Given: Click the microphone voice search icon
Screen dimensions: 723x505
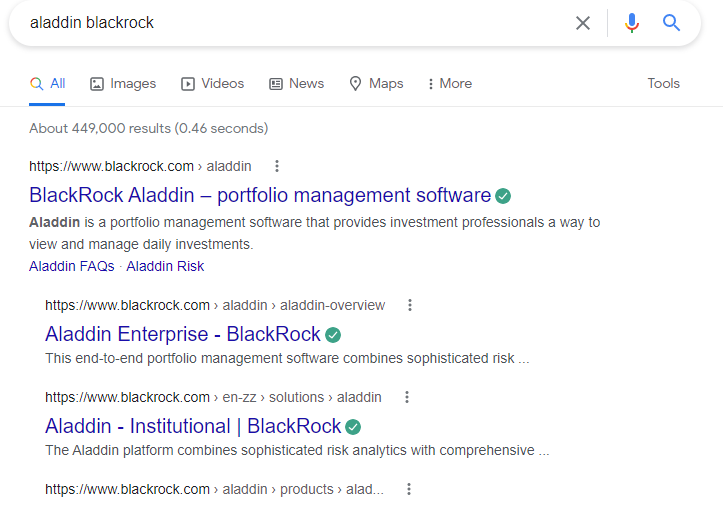Looking at the screenshot, I should tap(632, 23).
